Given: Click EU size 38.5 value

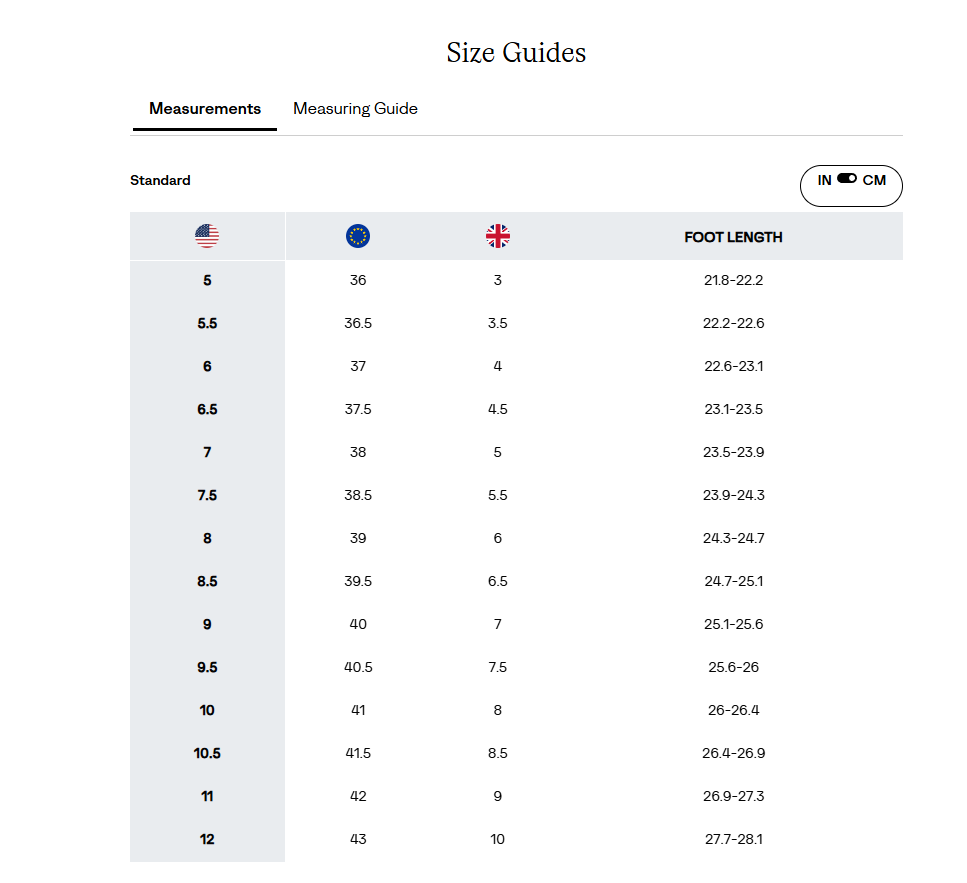Looking at the screenshot, I should point(358,495).
